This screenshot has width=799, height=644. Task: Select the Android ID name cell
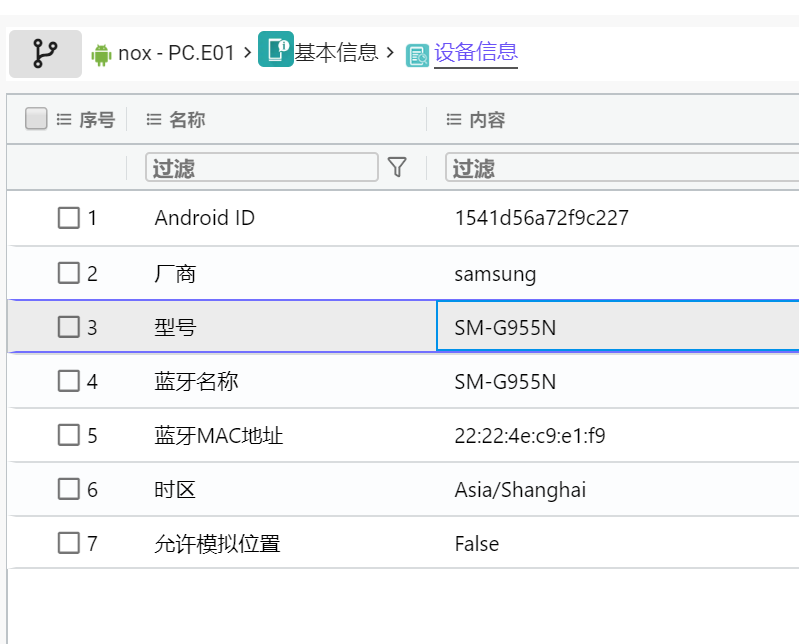click(204, 218)
